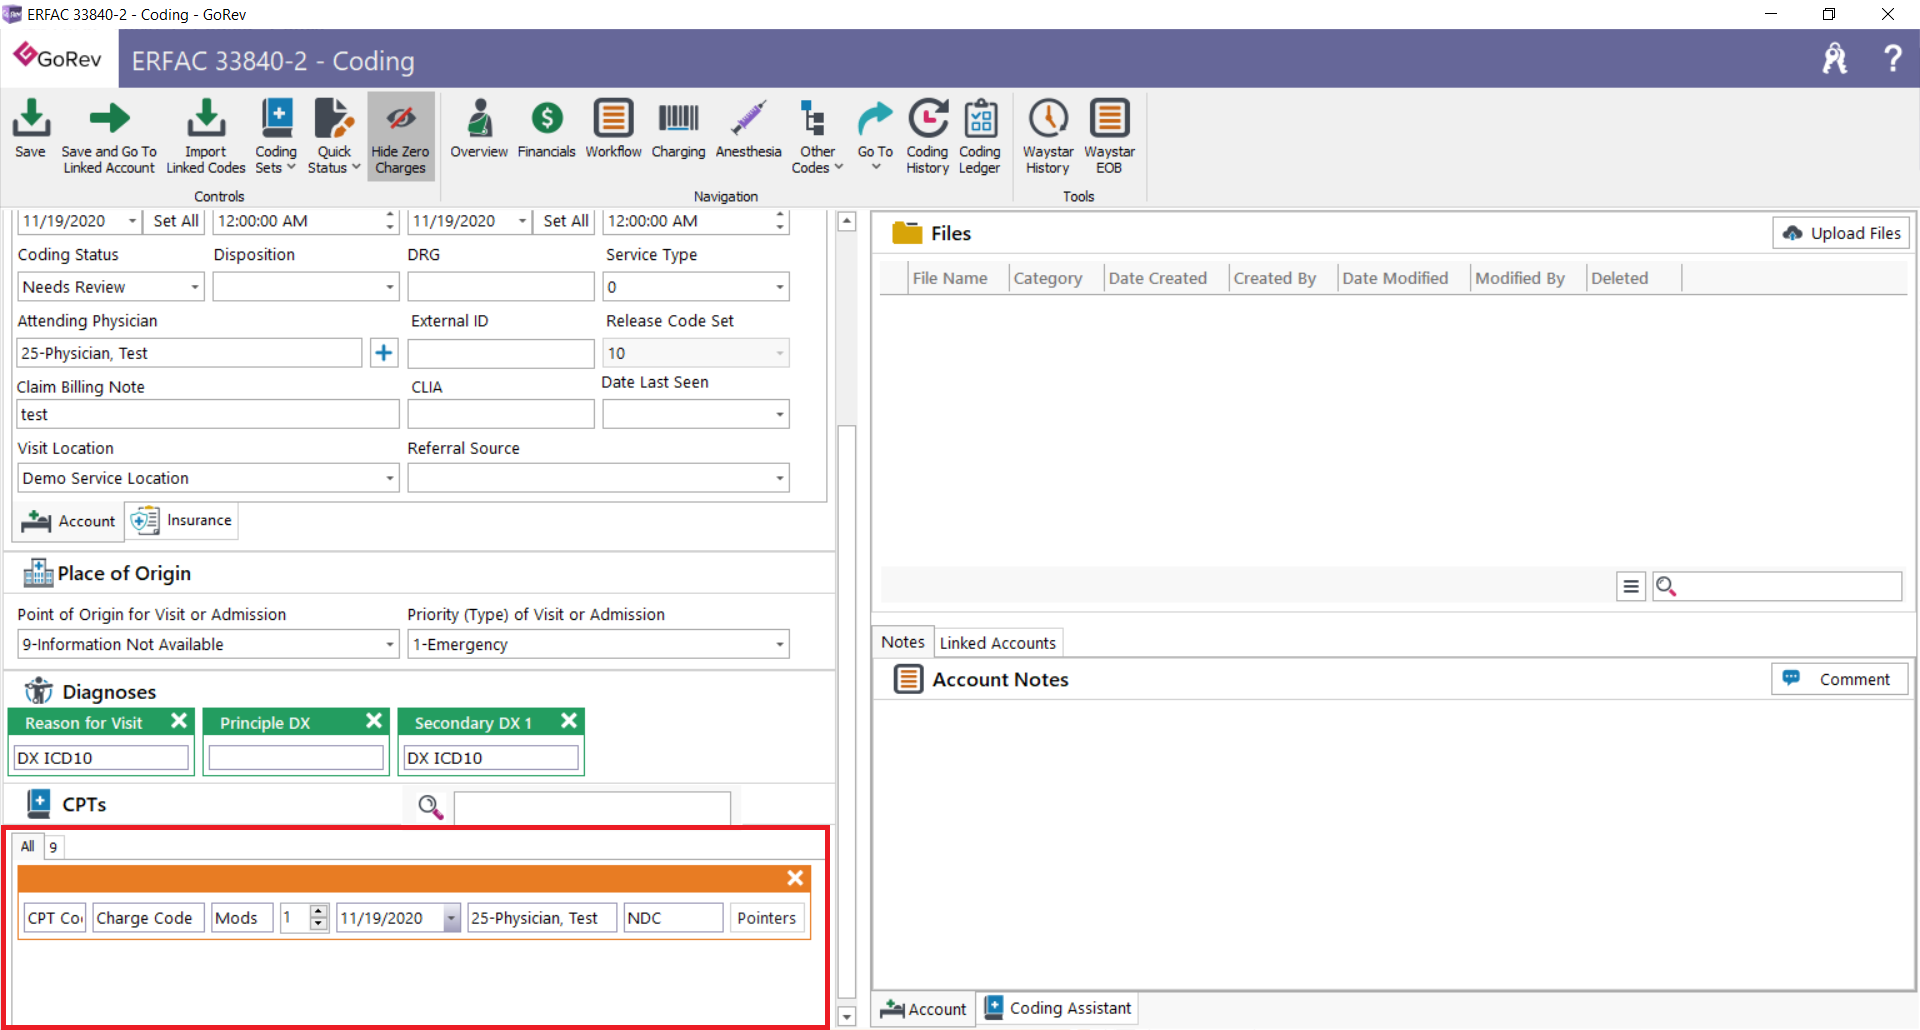1920x1030 pixels.
Task: Toggle Hide Zero Charges
Action: pos(400,137)
